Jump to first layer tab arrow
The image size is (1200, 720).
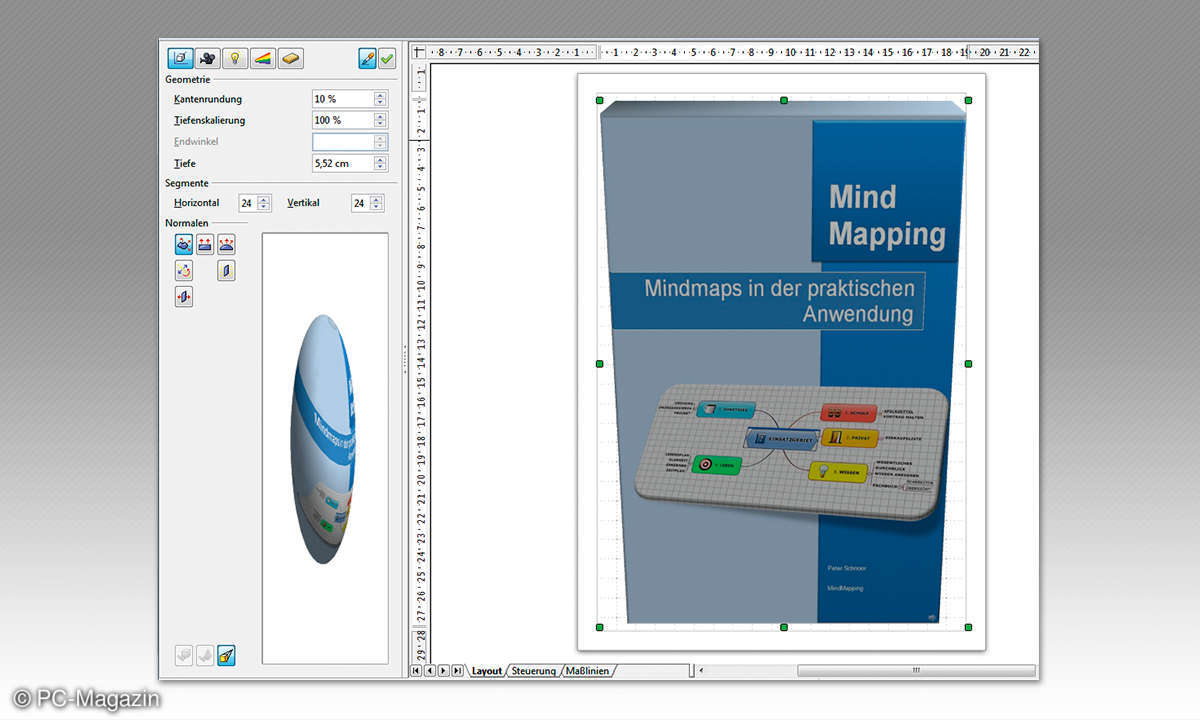click(417, 671)
